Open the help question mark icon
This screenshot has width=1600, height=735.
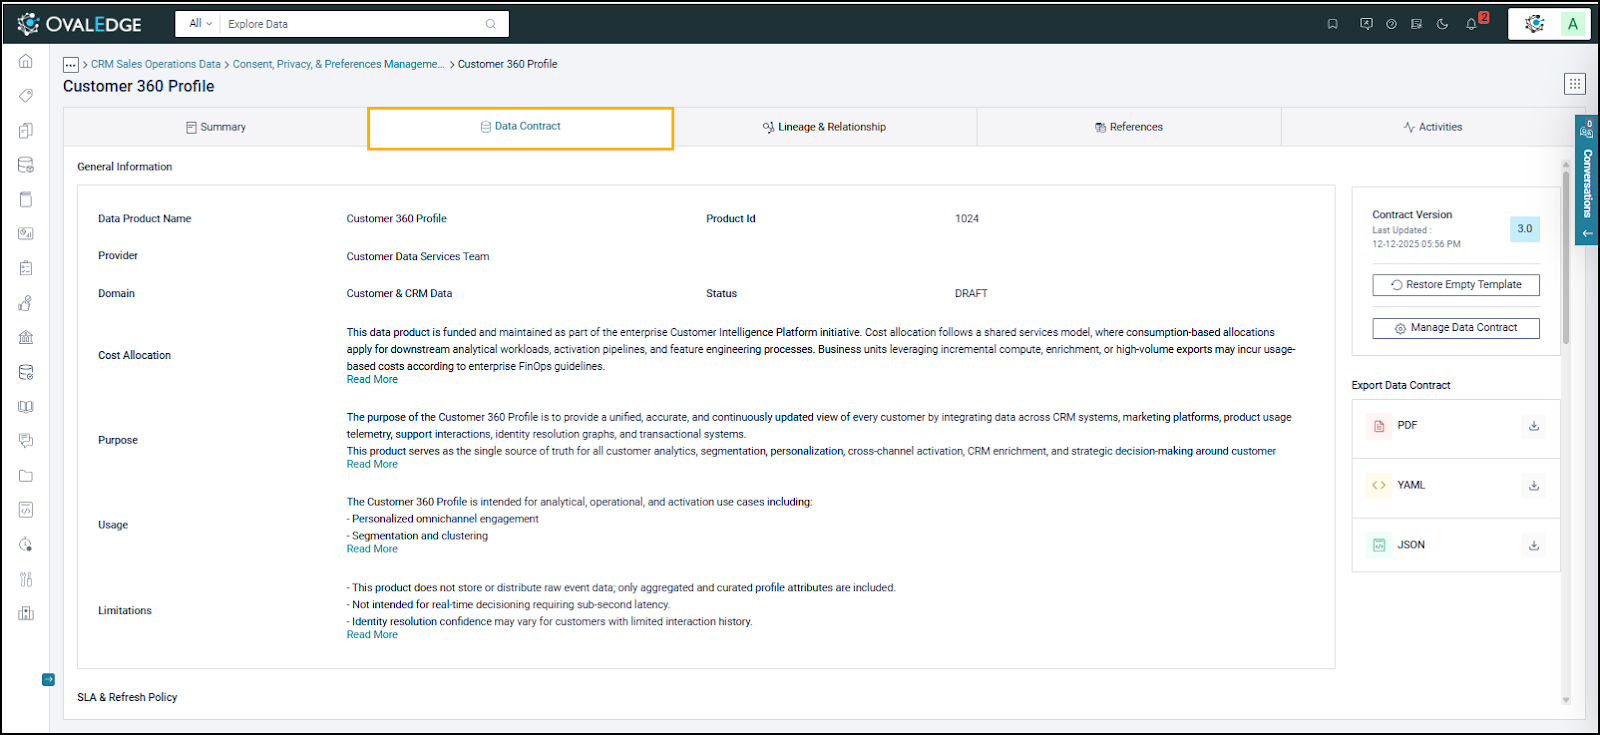coord(1391,24)
